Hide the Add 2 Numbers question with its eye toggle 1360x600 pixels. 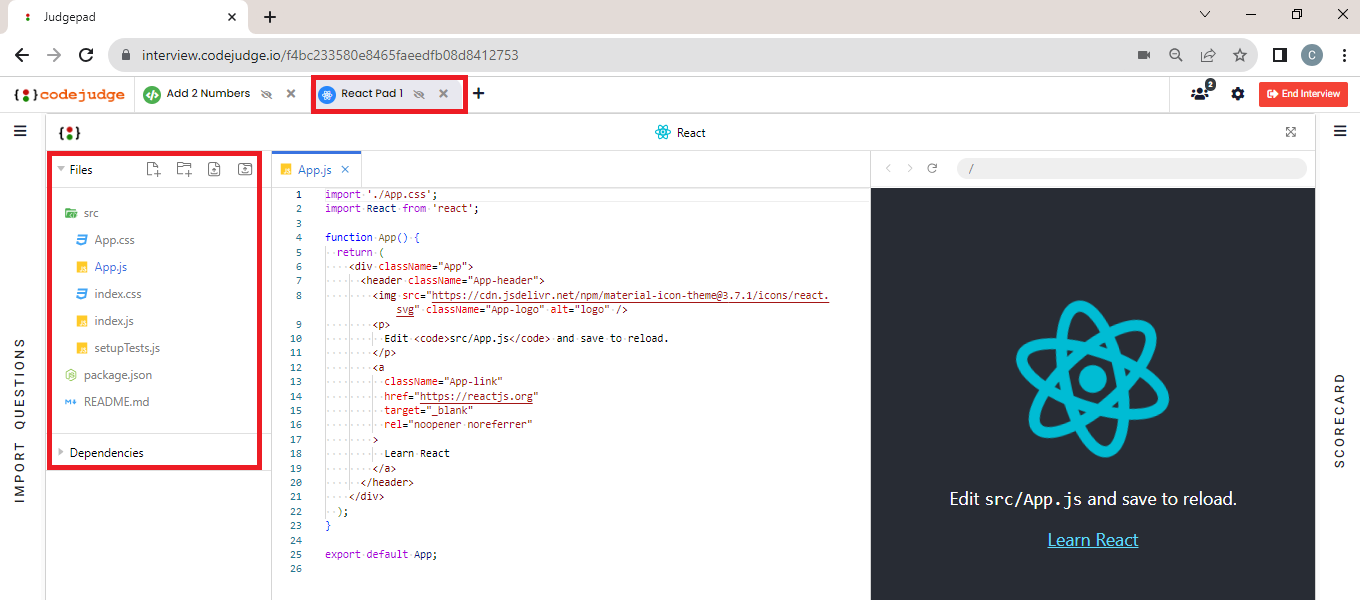(266, 93)
